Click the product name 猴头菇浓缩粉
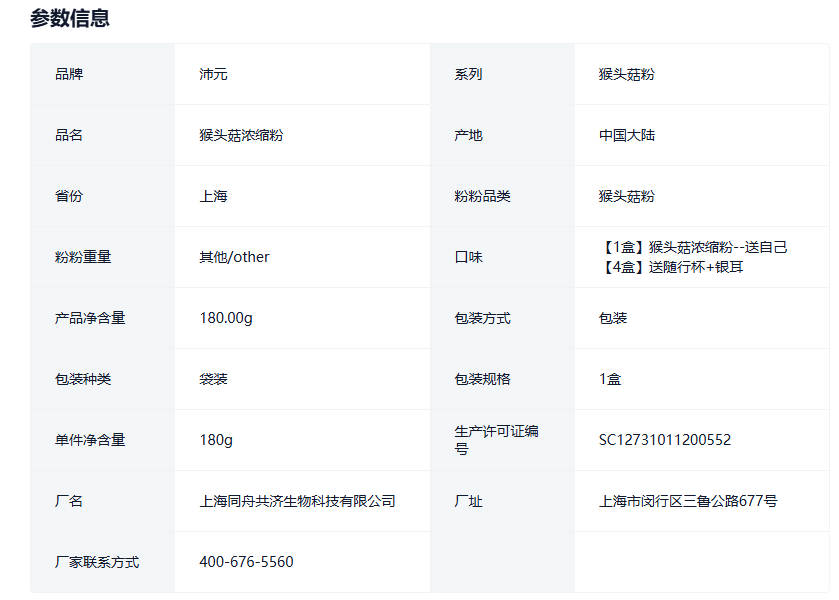This screenshot has height=600, width=839. click(x=241, y=135)
